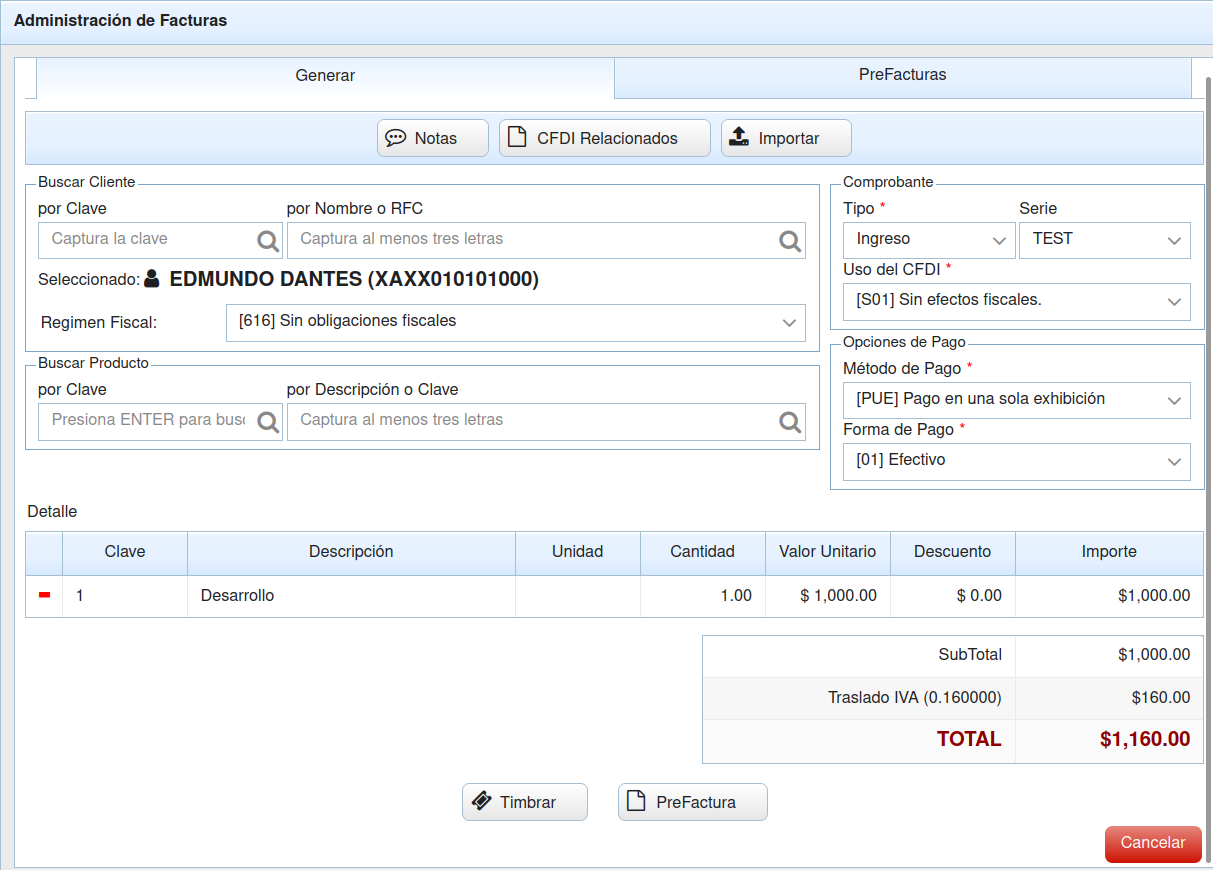1213x870 pixels.
Task: Open the Serie dropdown showing TEST
Action: [1105, 240]
